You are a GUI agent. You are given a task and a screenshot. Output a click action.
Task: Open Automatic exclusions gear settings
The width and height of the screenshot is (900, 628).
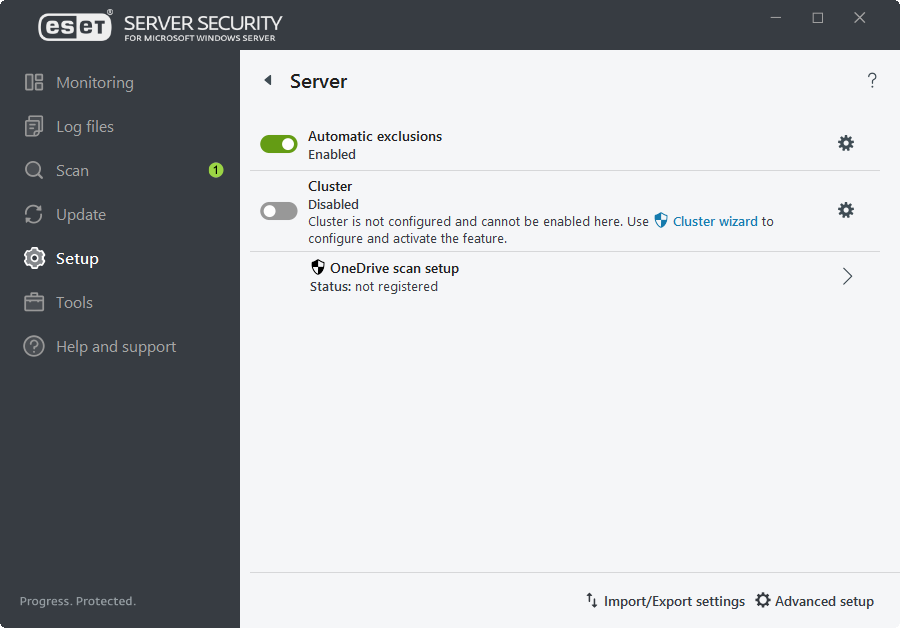coord(846,143)
